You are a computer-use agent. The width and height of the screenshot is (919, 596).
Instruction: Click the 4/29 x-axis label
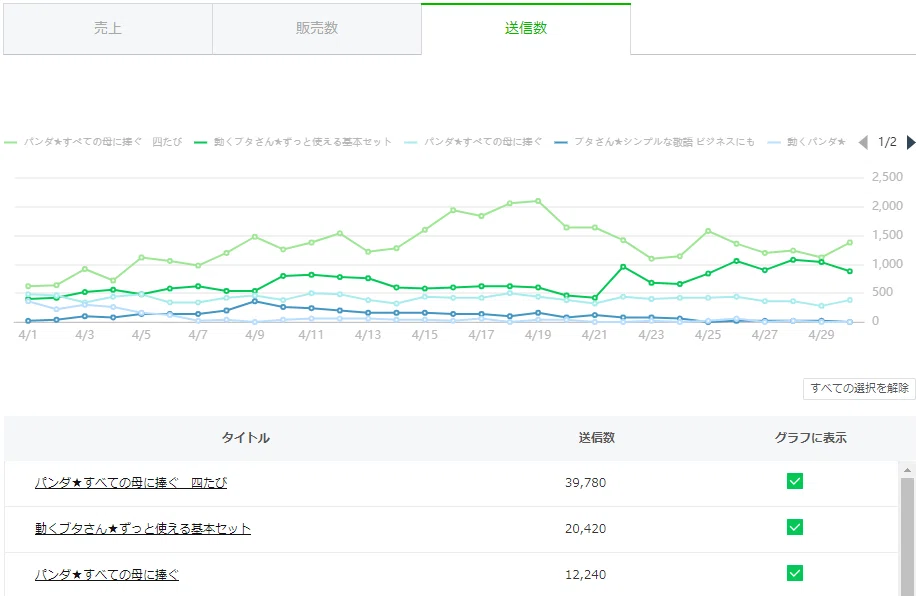point(821,335)
